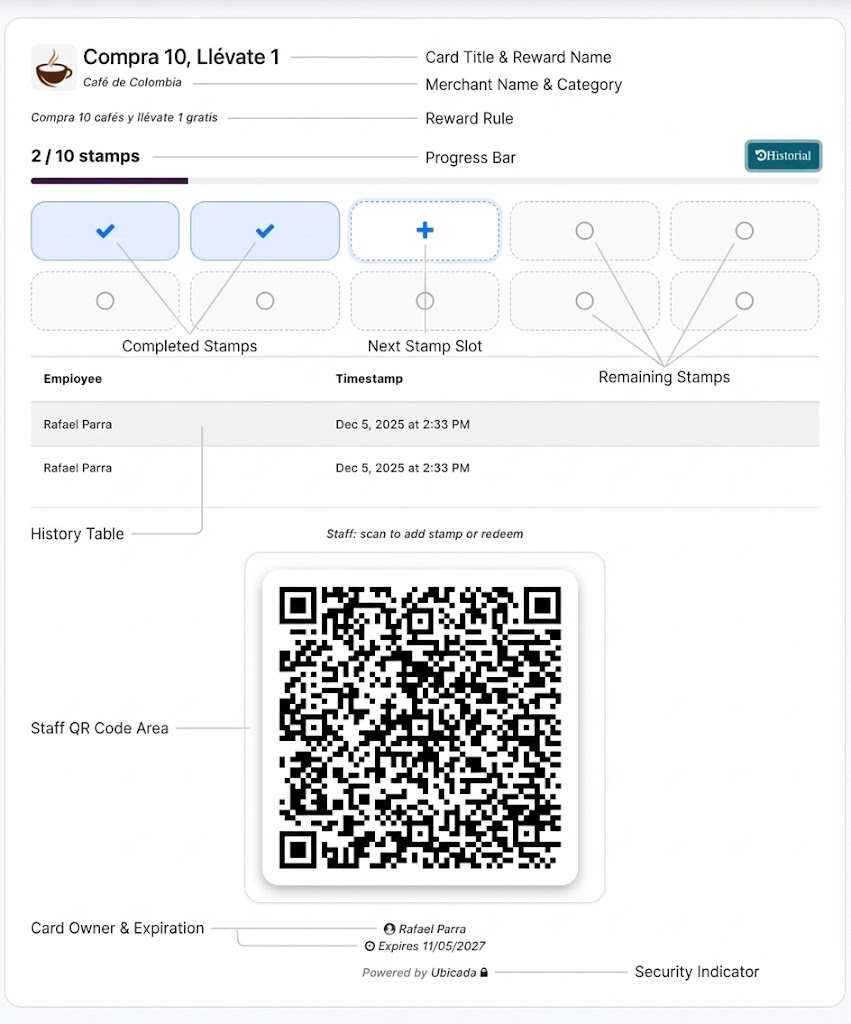This screenshot has width=851, height=1024.
Task: Click the Employee column header
Action: click(73, 379)
